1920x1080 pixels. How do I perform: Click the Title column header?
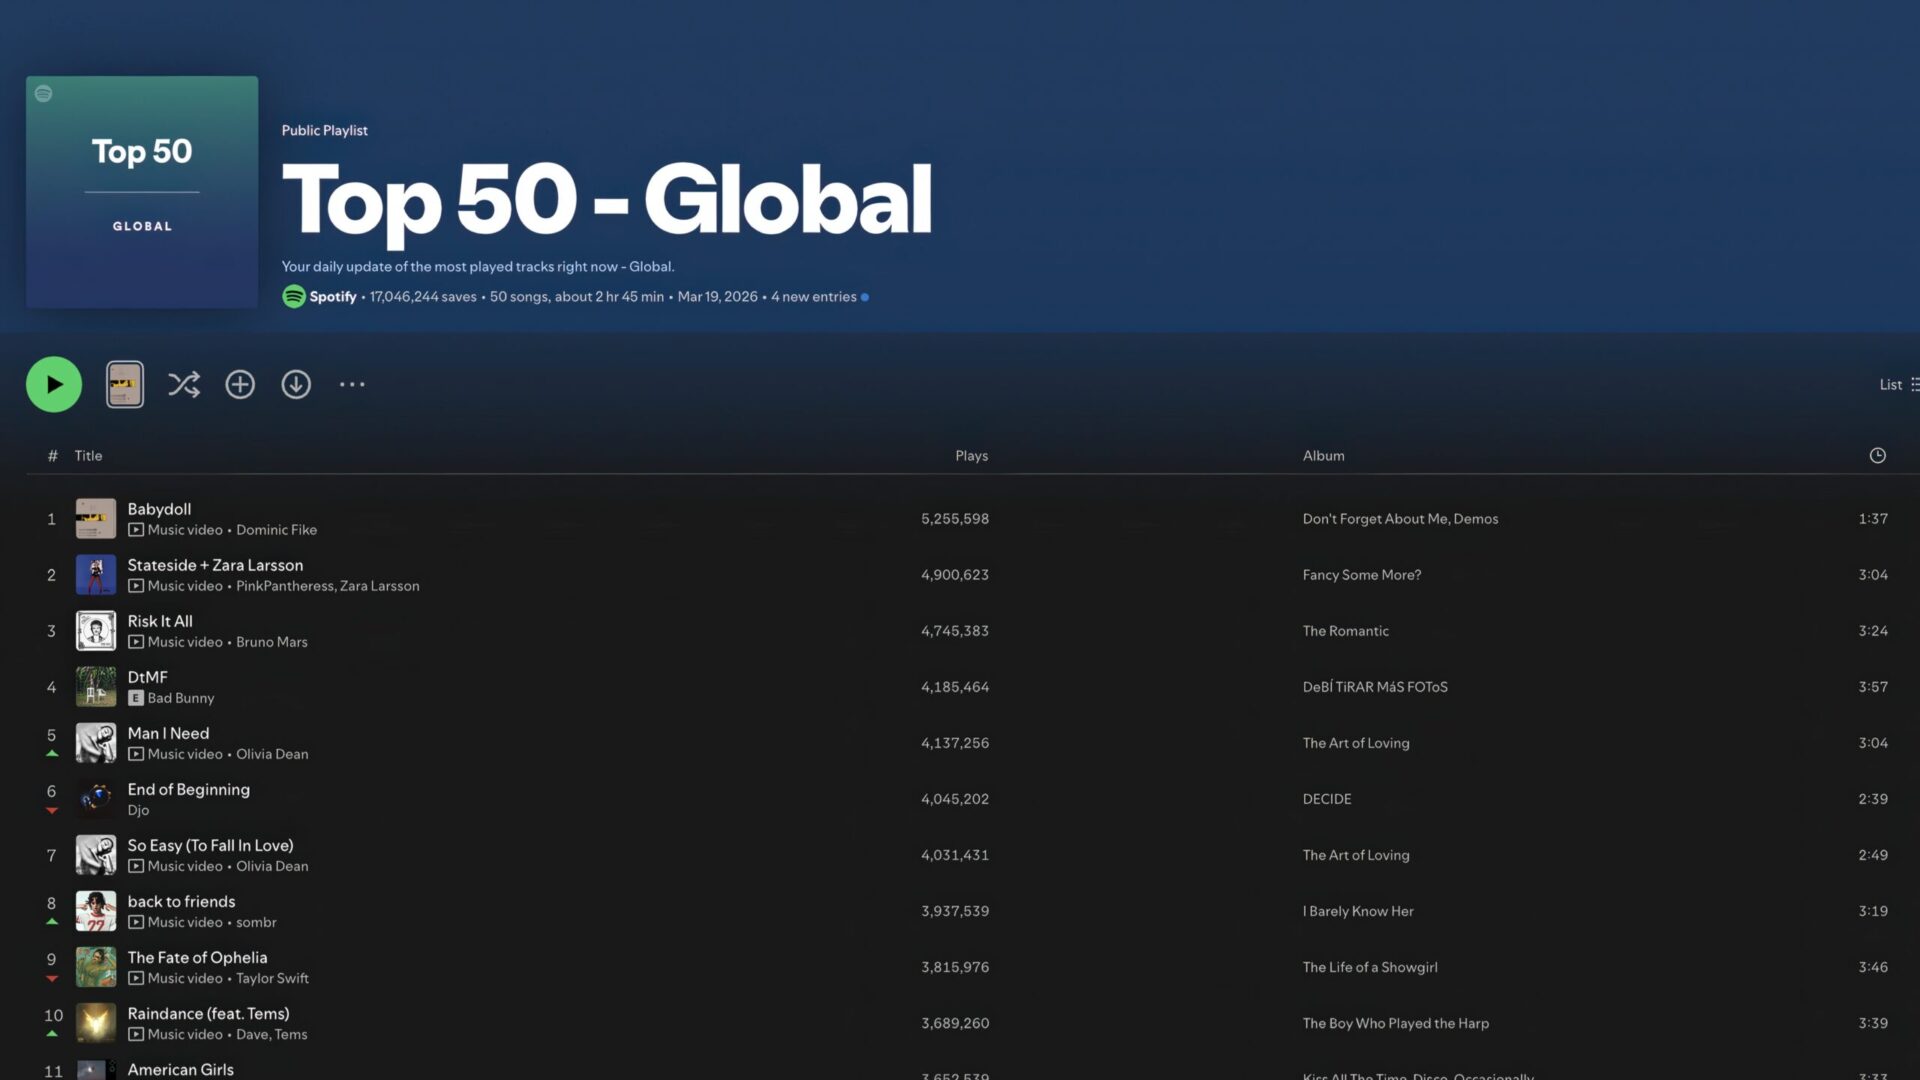pyautogui.click(x=88, y=455)
